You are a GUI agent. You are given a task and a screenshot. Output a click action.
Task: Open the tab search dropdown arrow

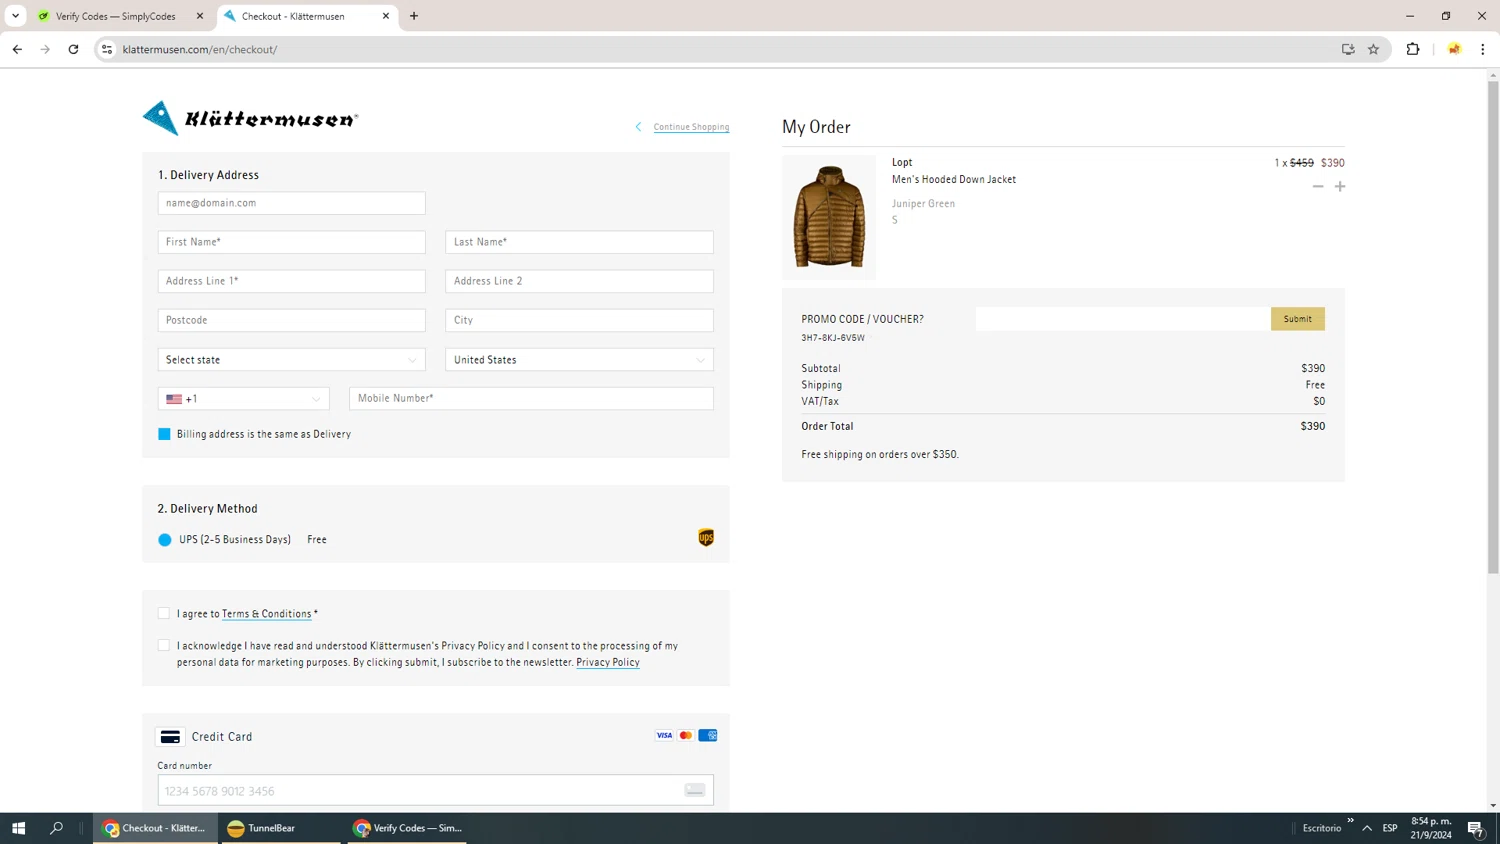[15, 16]
